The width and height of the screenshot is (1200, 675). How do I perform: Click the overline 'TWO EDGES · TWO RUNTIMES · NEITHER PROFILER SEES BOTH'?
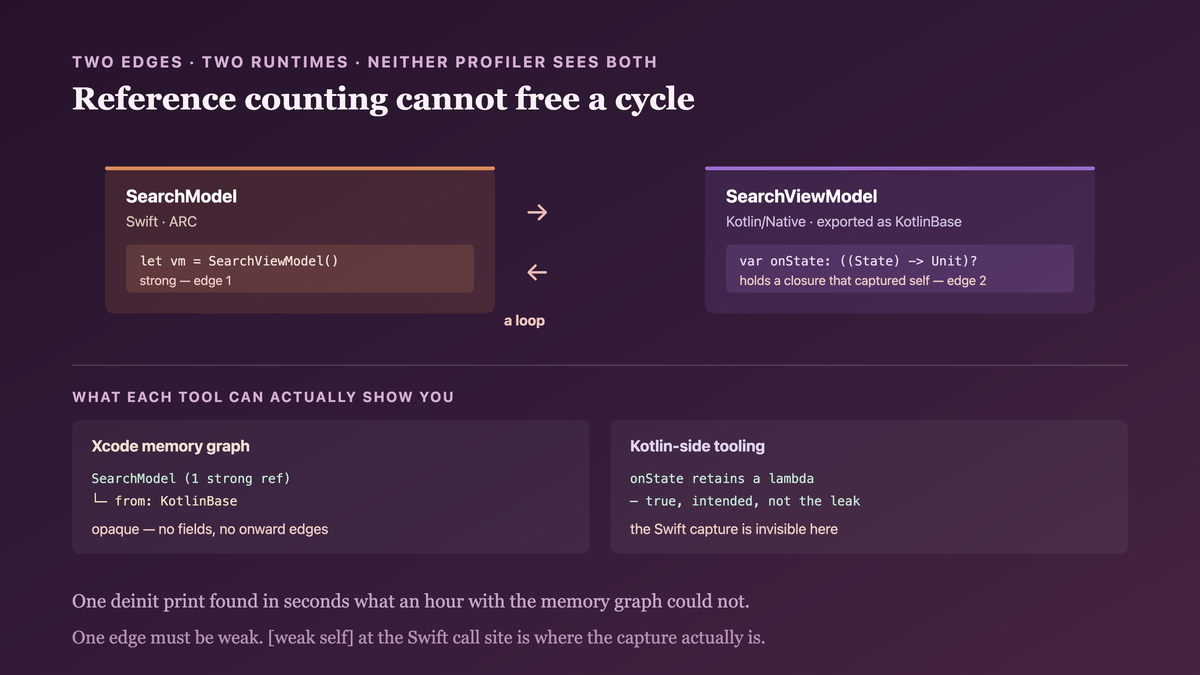pos(365,62)
